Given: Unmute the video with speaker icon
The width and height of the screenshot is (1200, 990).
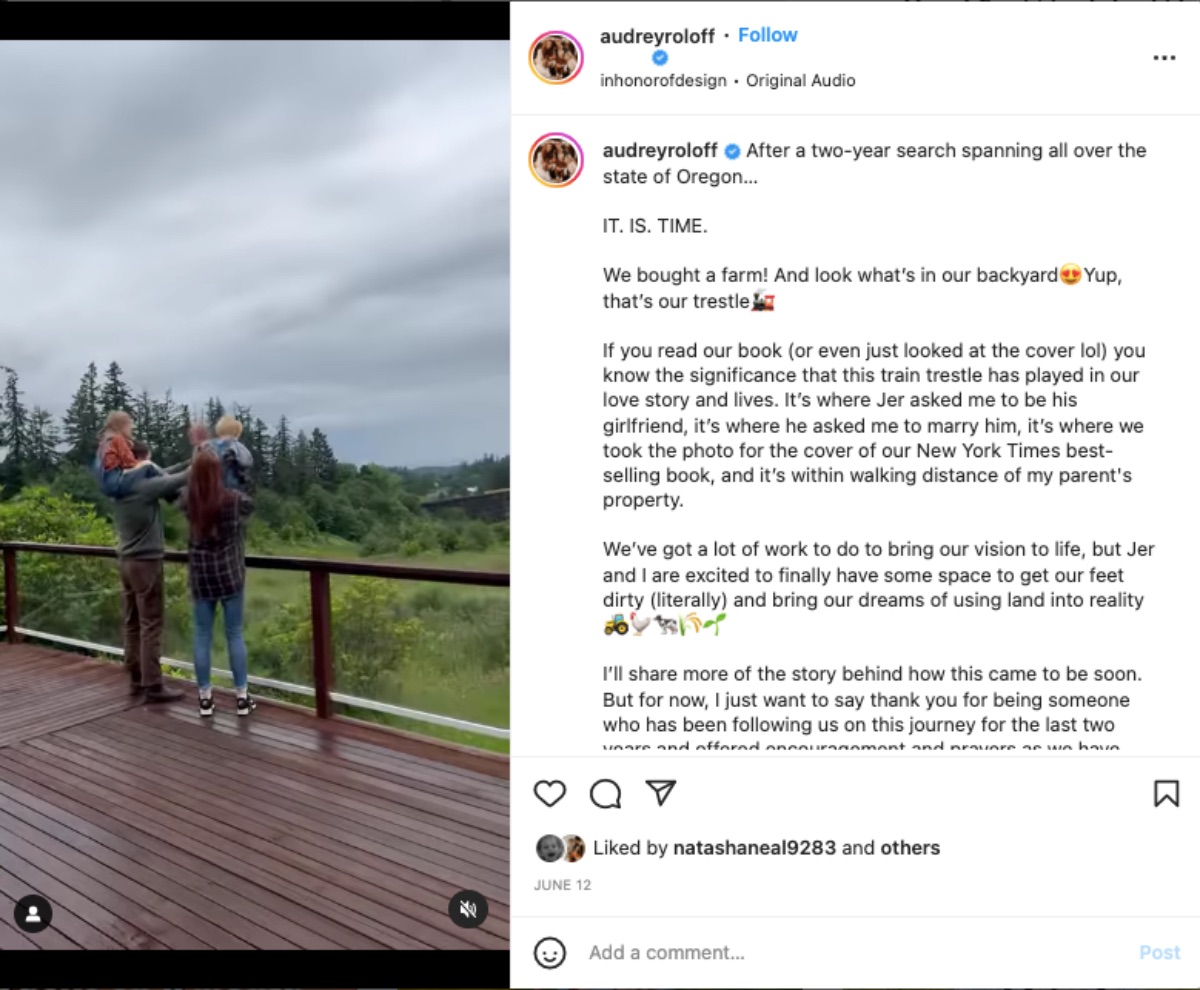Looking at the screenshot, I should pyautogui.click(x=467, y=909).
